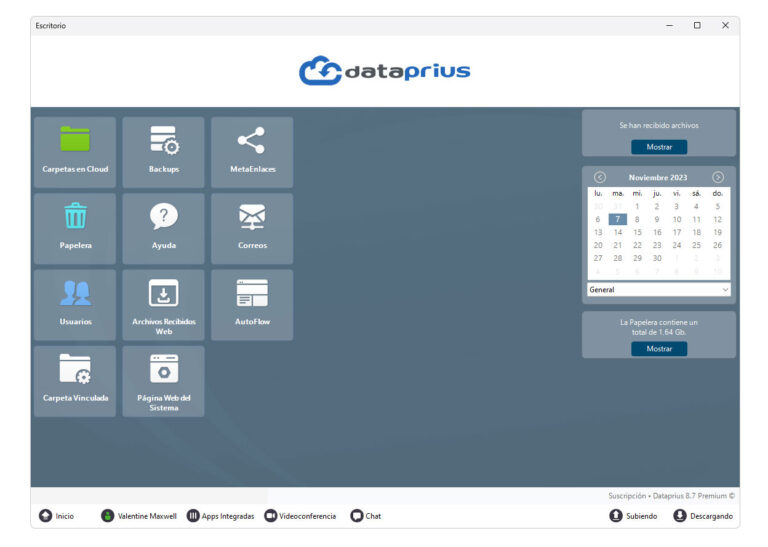Click the Inicio home icon
Image resolution: width=768 pixels, height=547 pixels.
click(46, 516)
